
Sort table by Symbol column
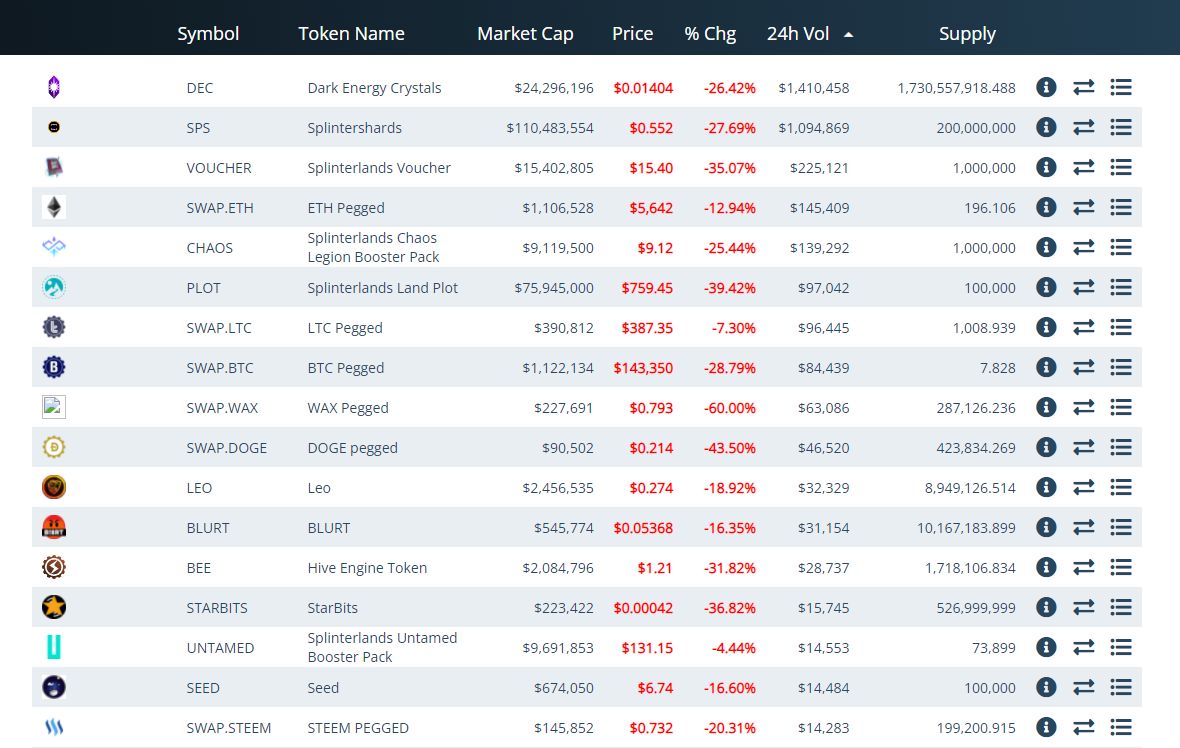point(208,34)
